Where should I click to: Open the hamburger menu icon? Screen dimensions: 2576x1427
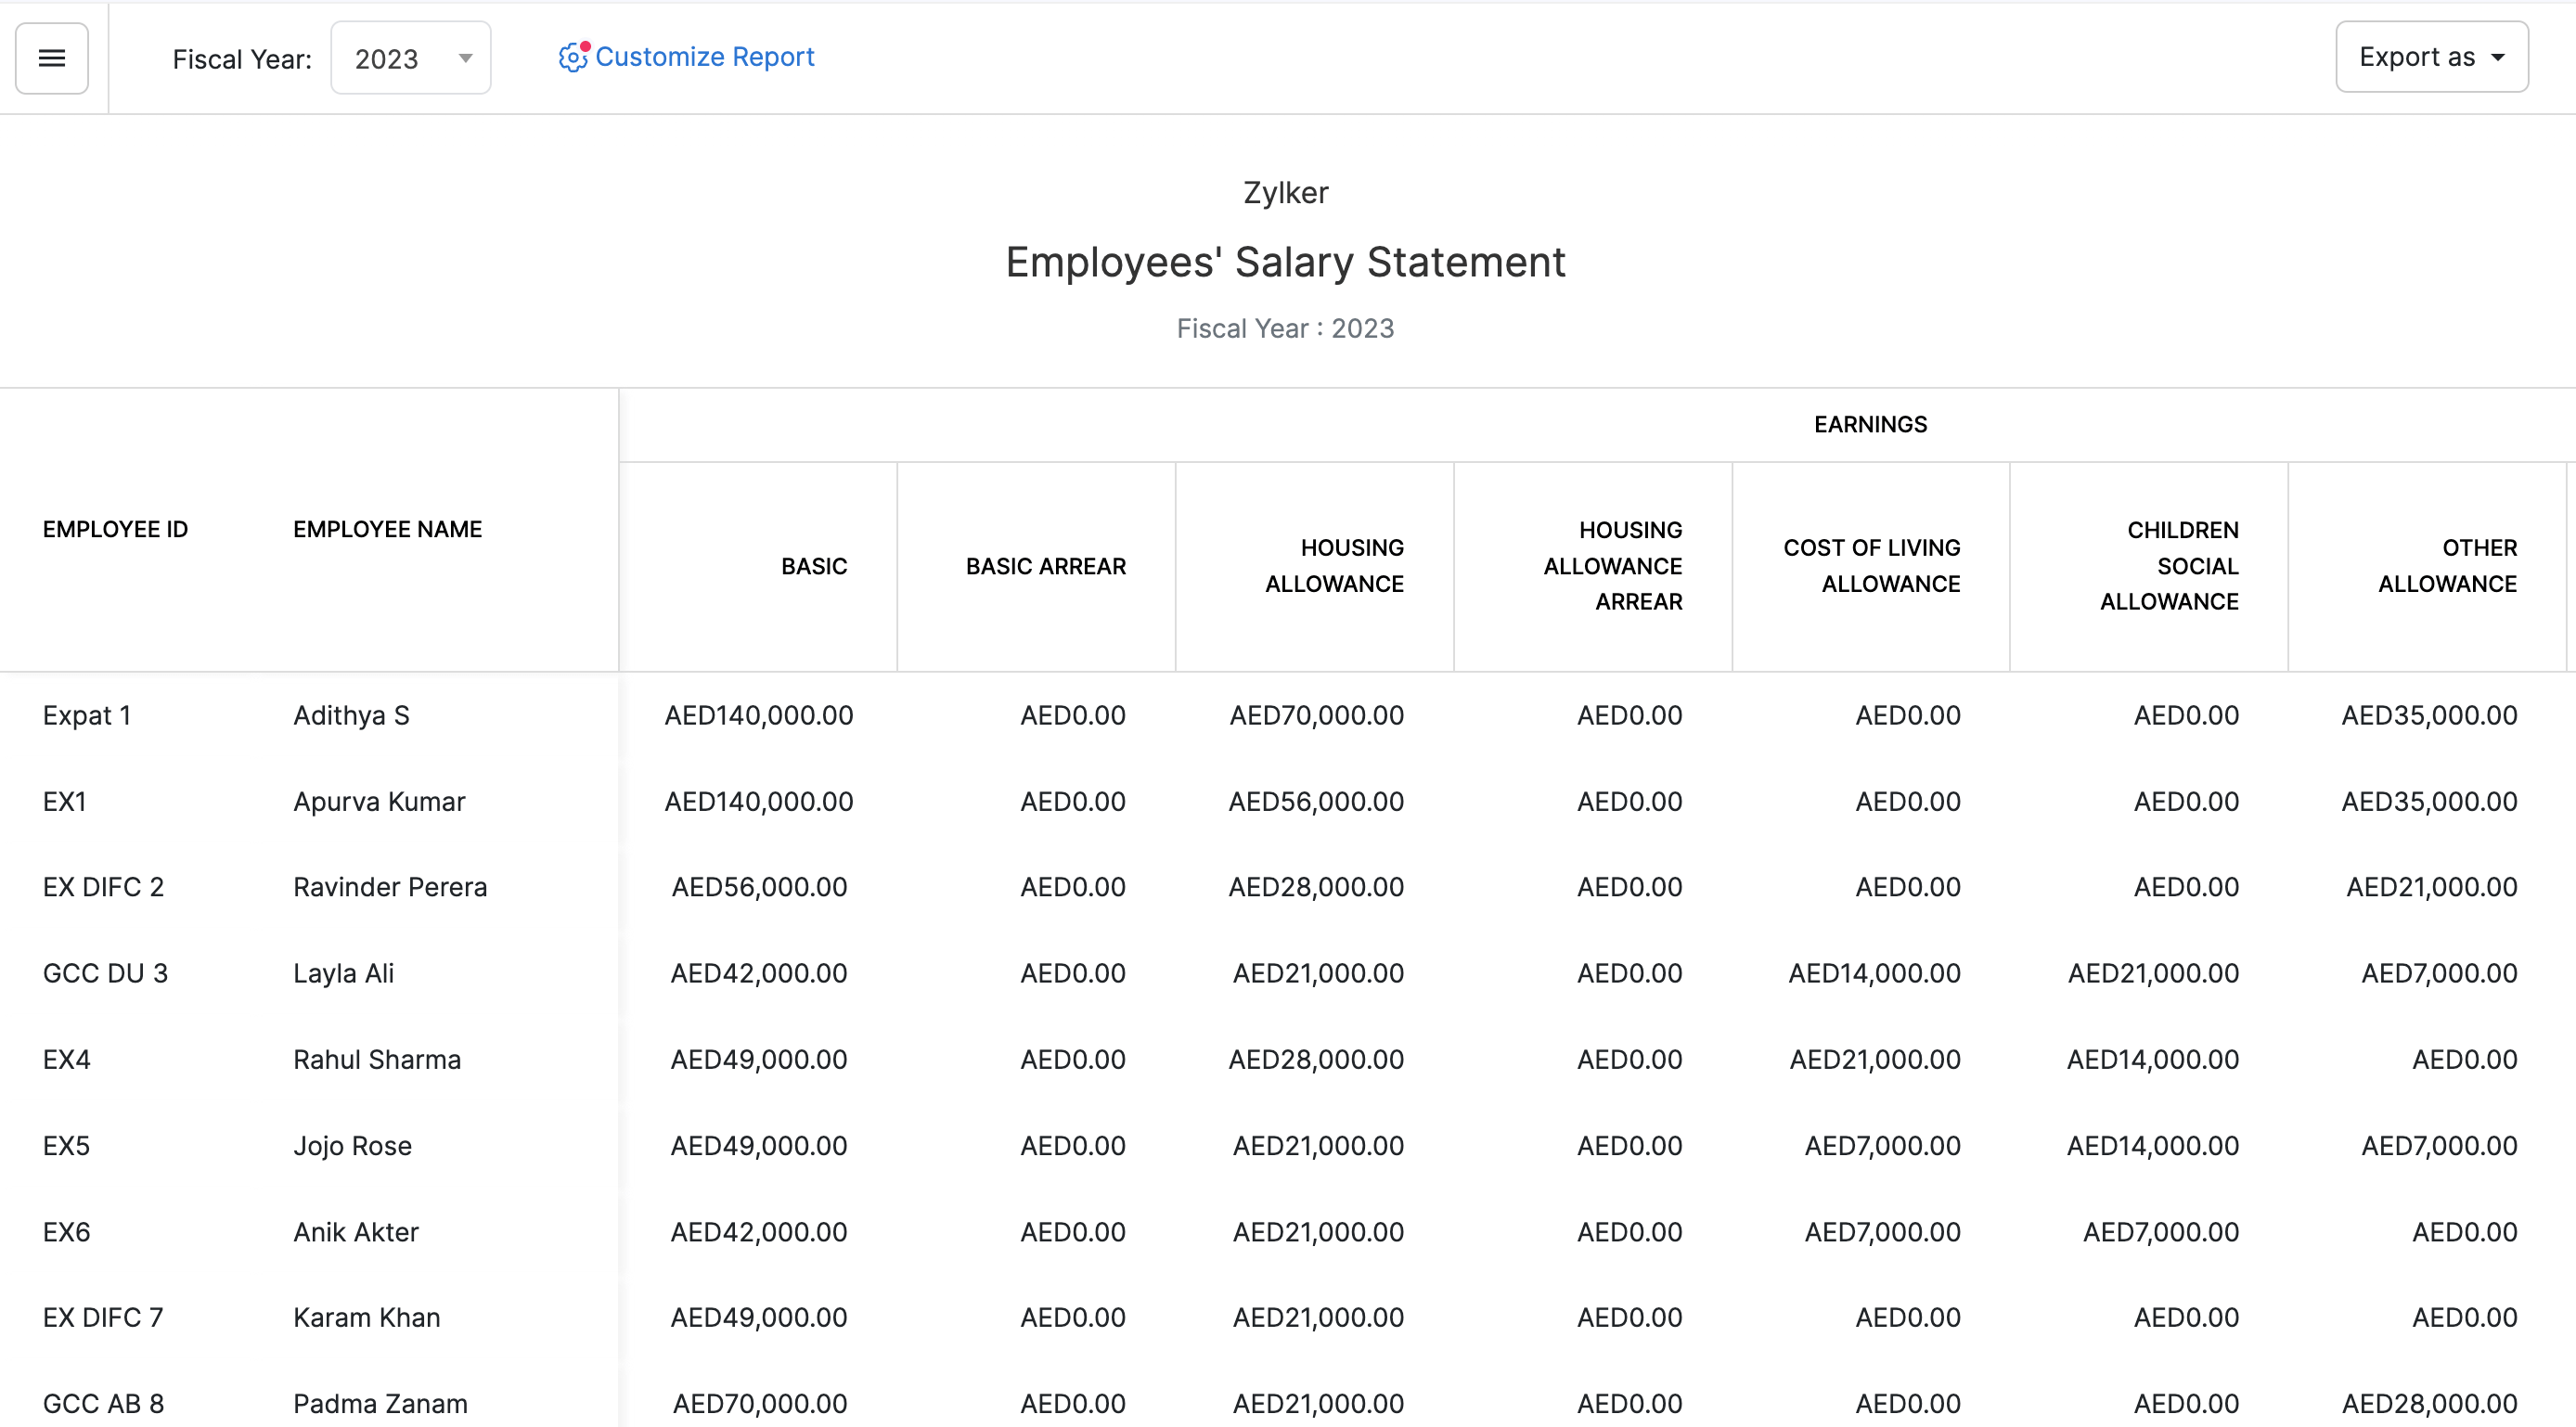[52, 58]
